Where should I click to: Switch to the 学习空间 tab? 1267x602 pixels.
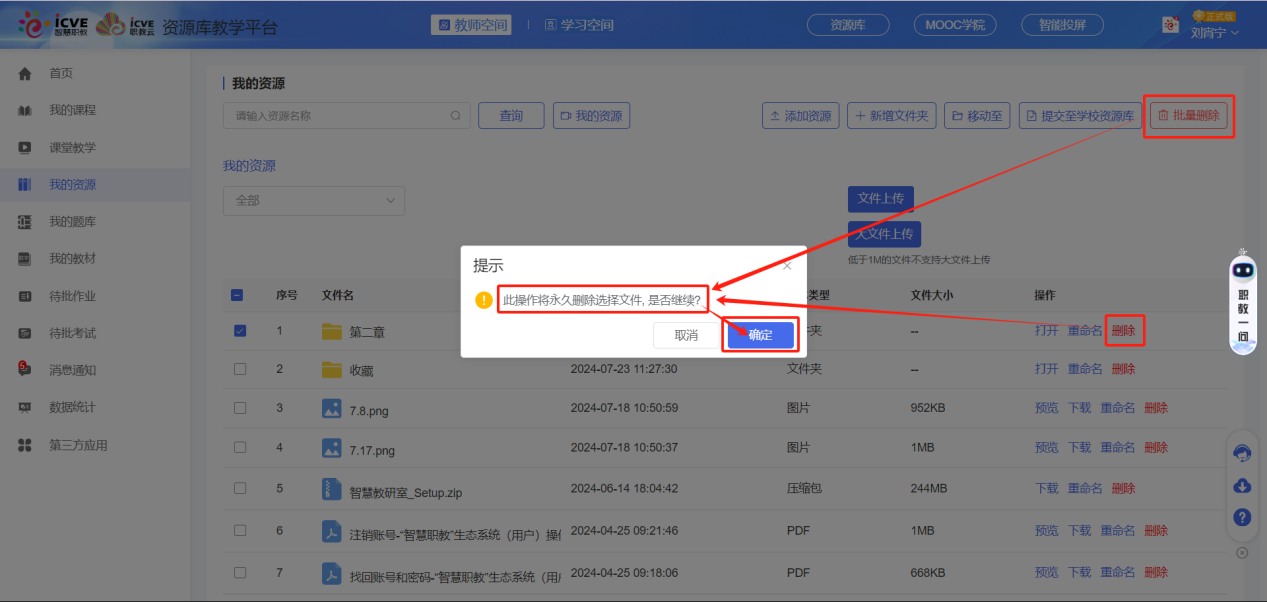click(x=579, y=25)
